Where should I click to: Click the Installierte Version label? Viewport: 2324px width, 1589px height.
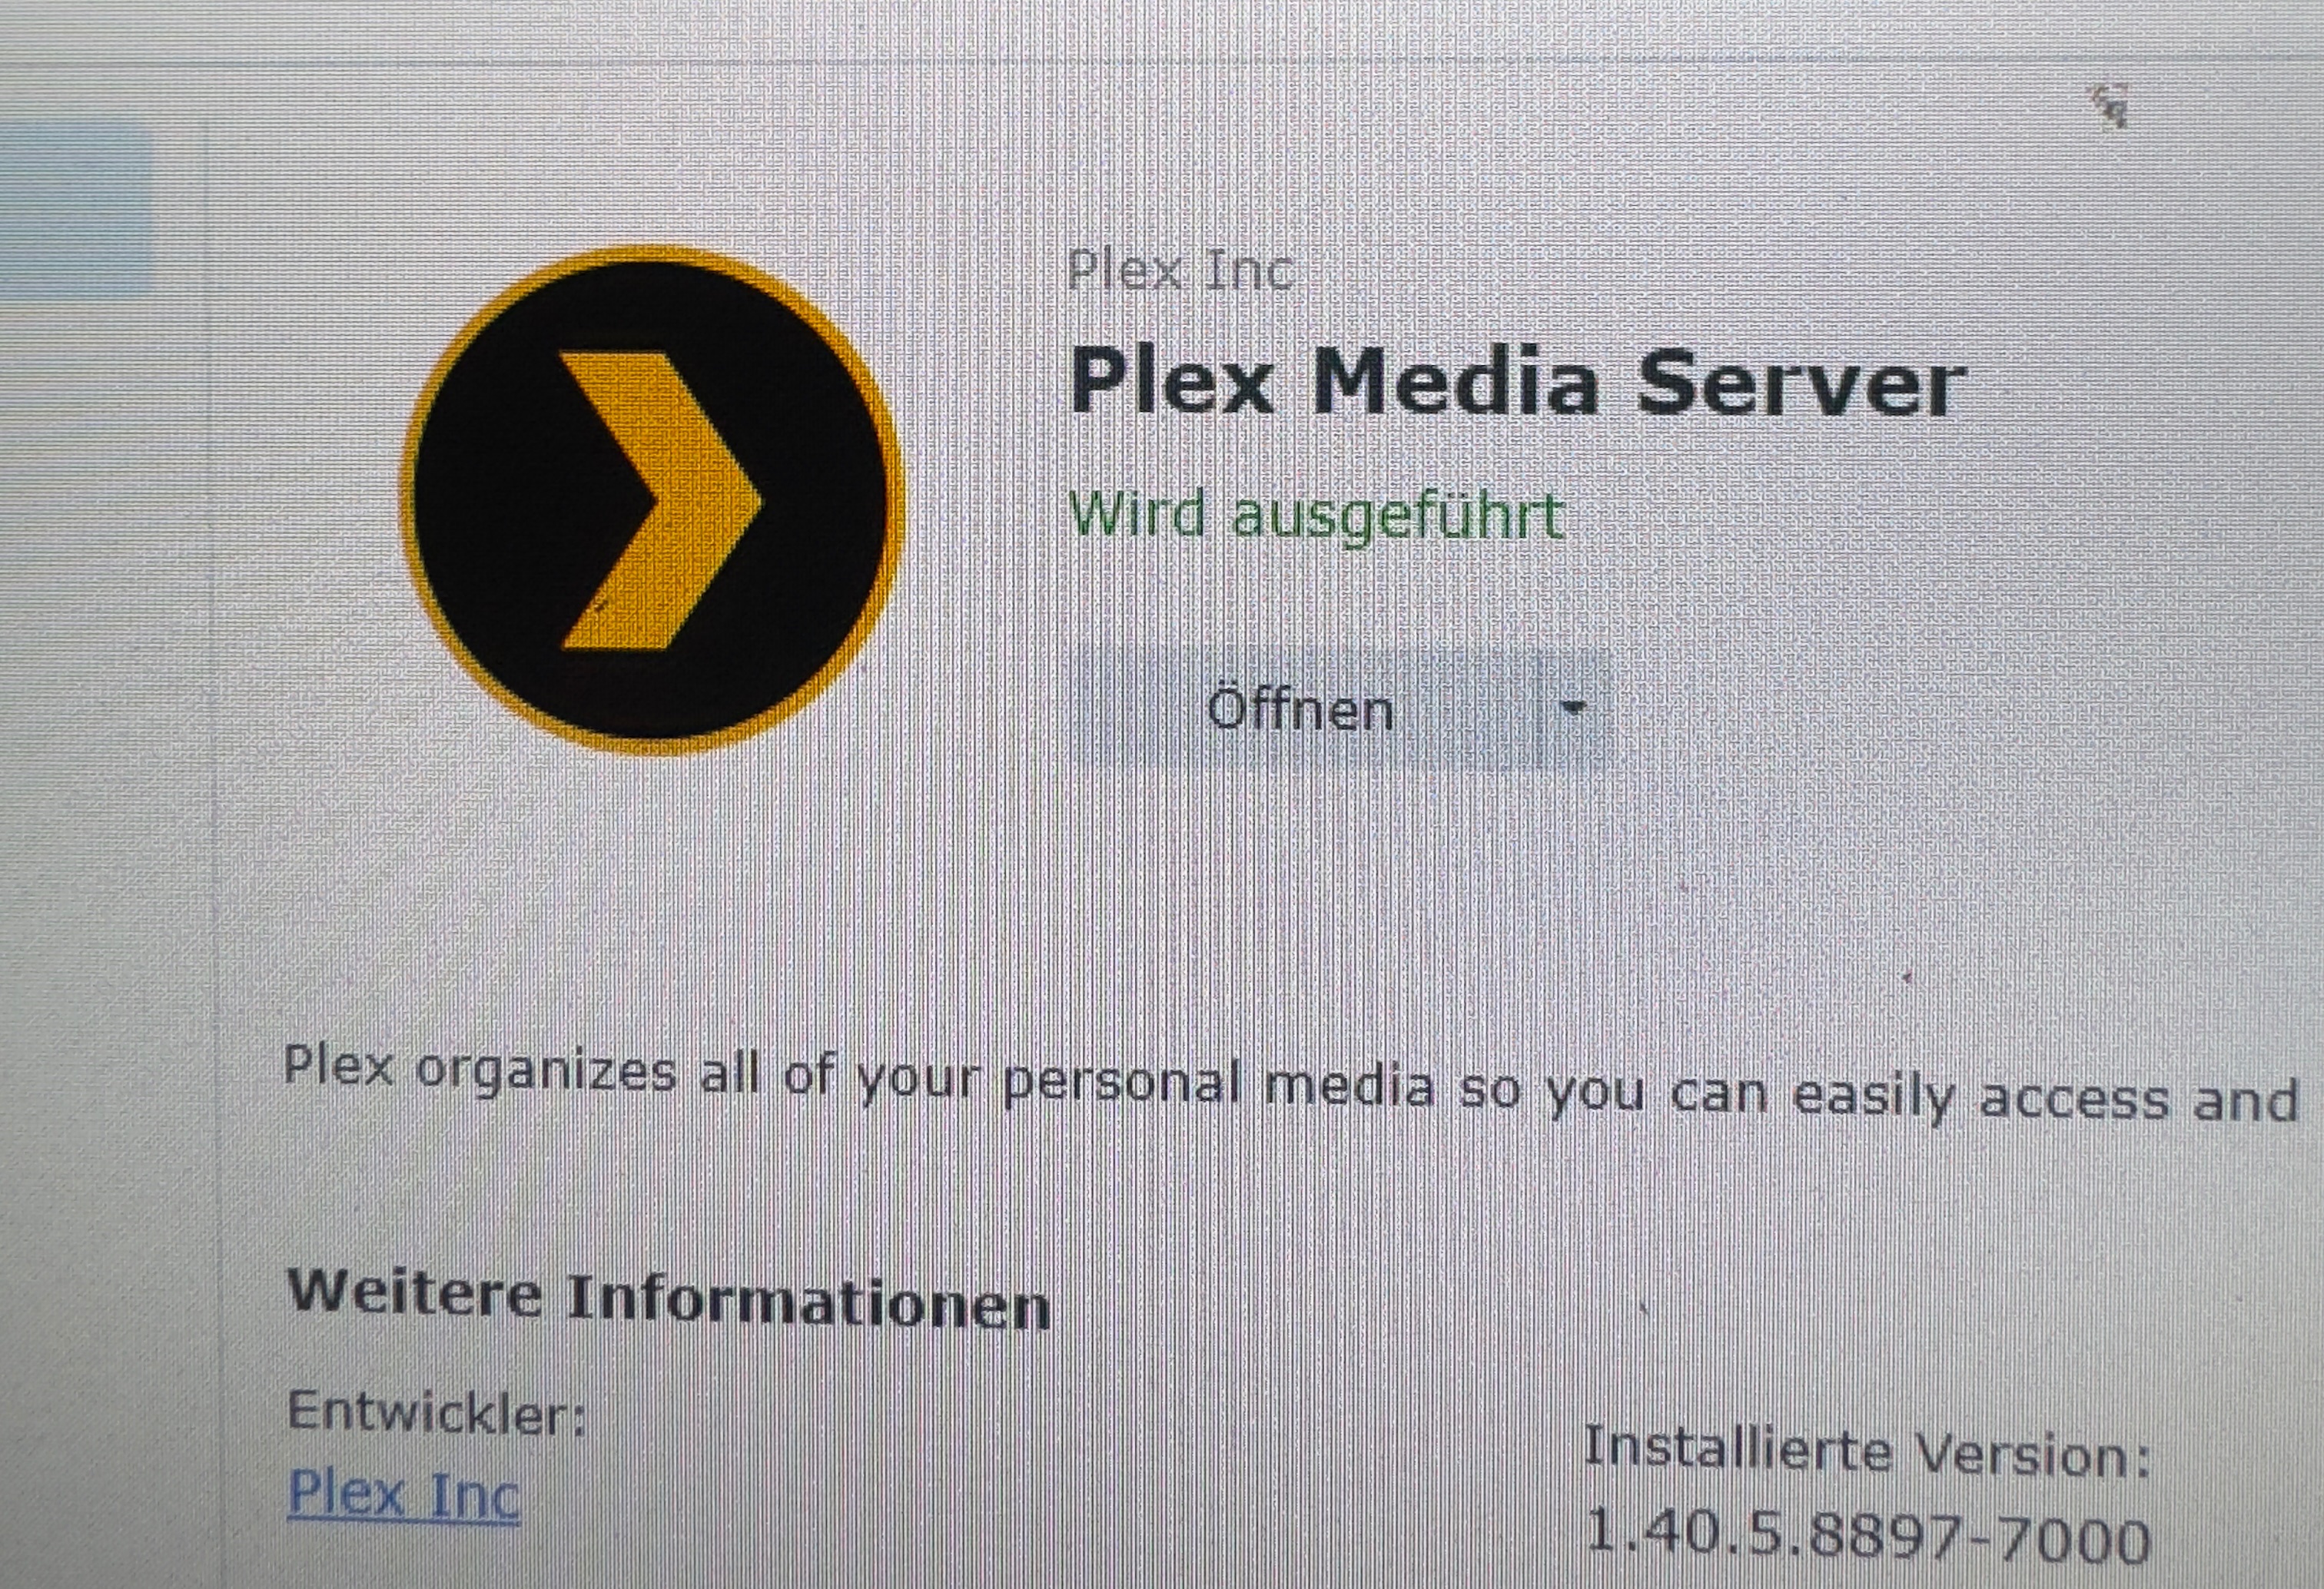coord(1867,1452)
